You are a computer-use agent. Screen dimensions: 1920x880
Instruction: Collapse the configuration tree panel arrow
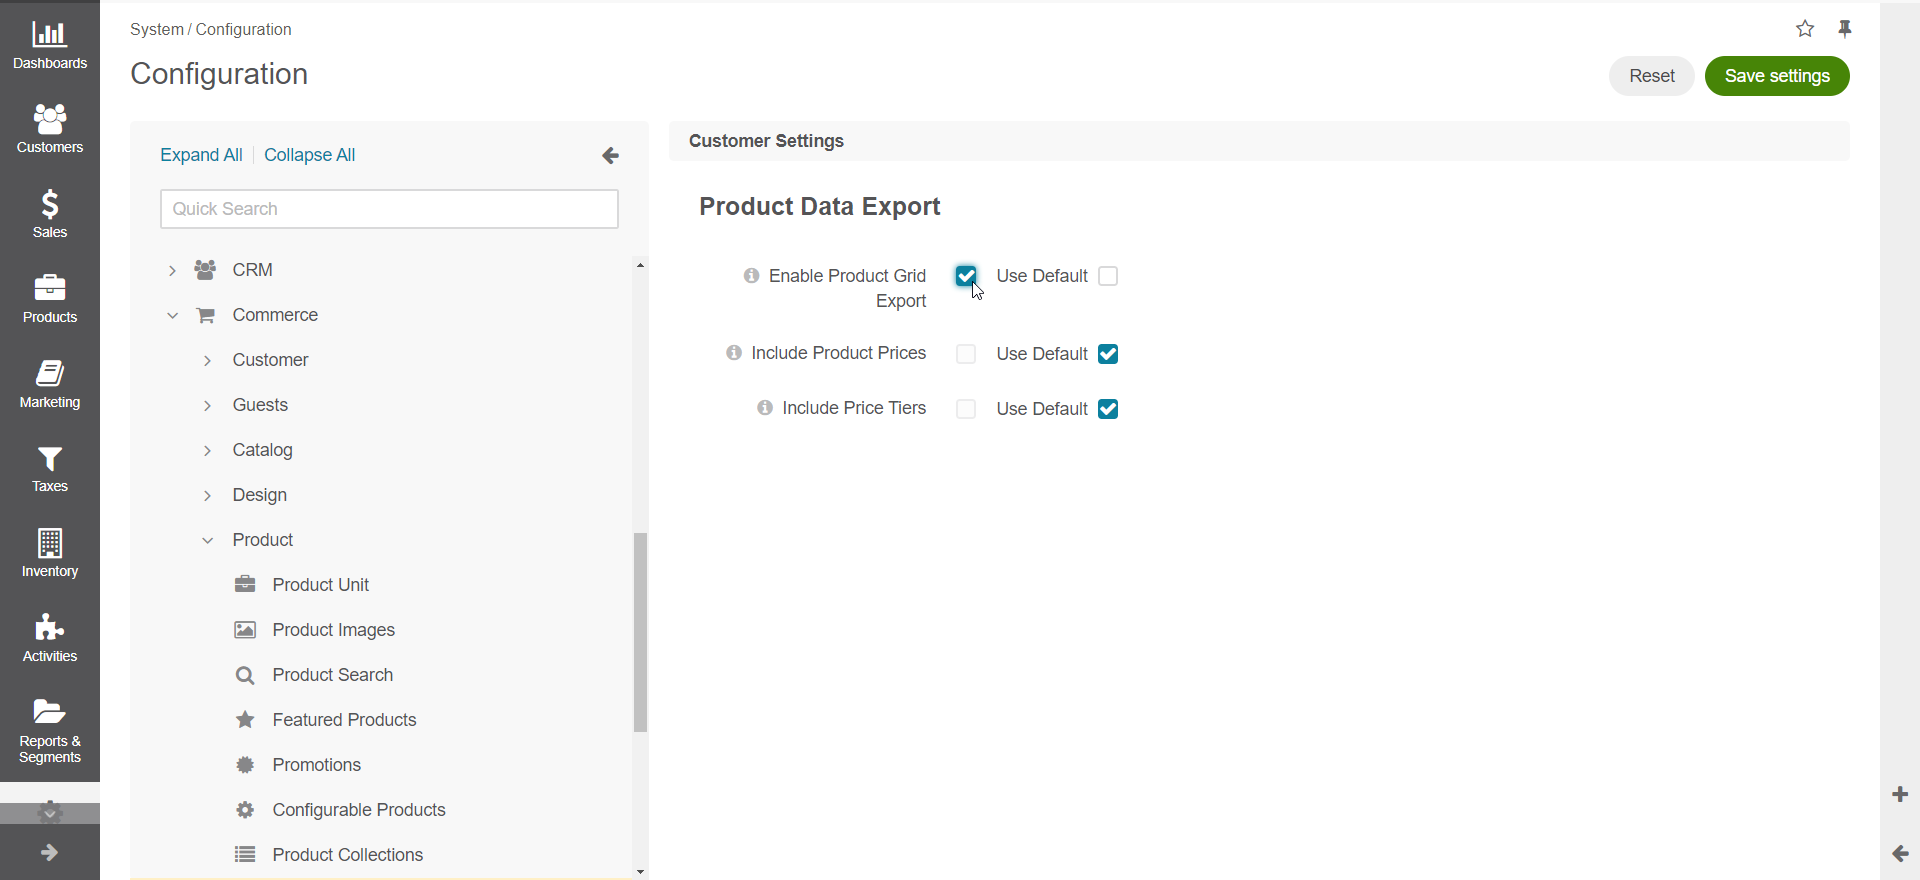click(610, 156)
